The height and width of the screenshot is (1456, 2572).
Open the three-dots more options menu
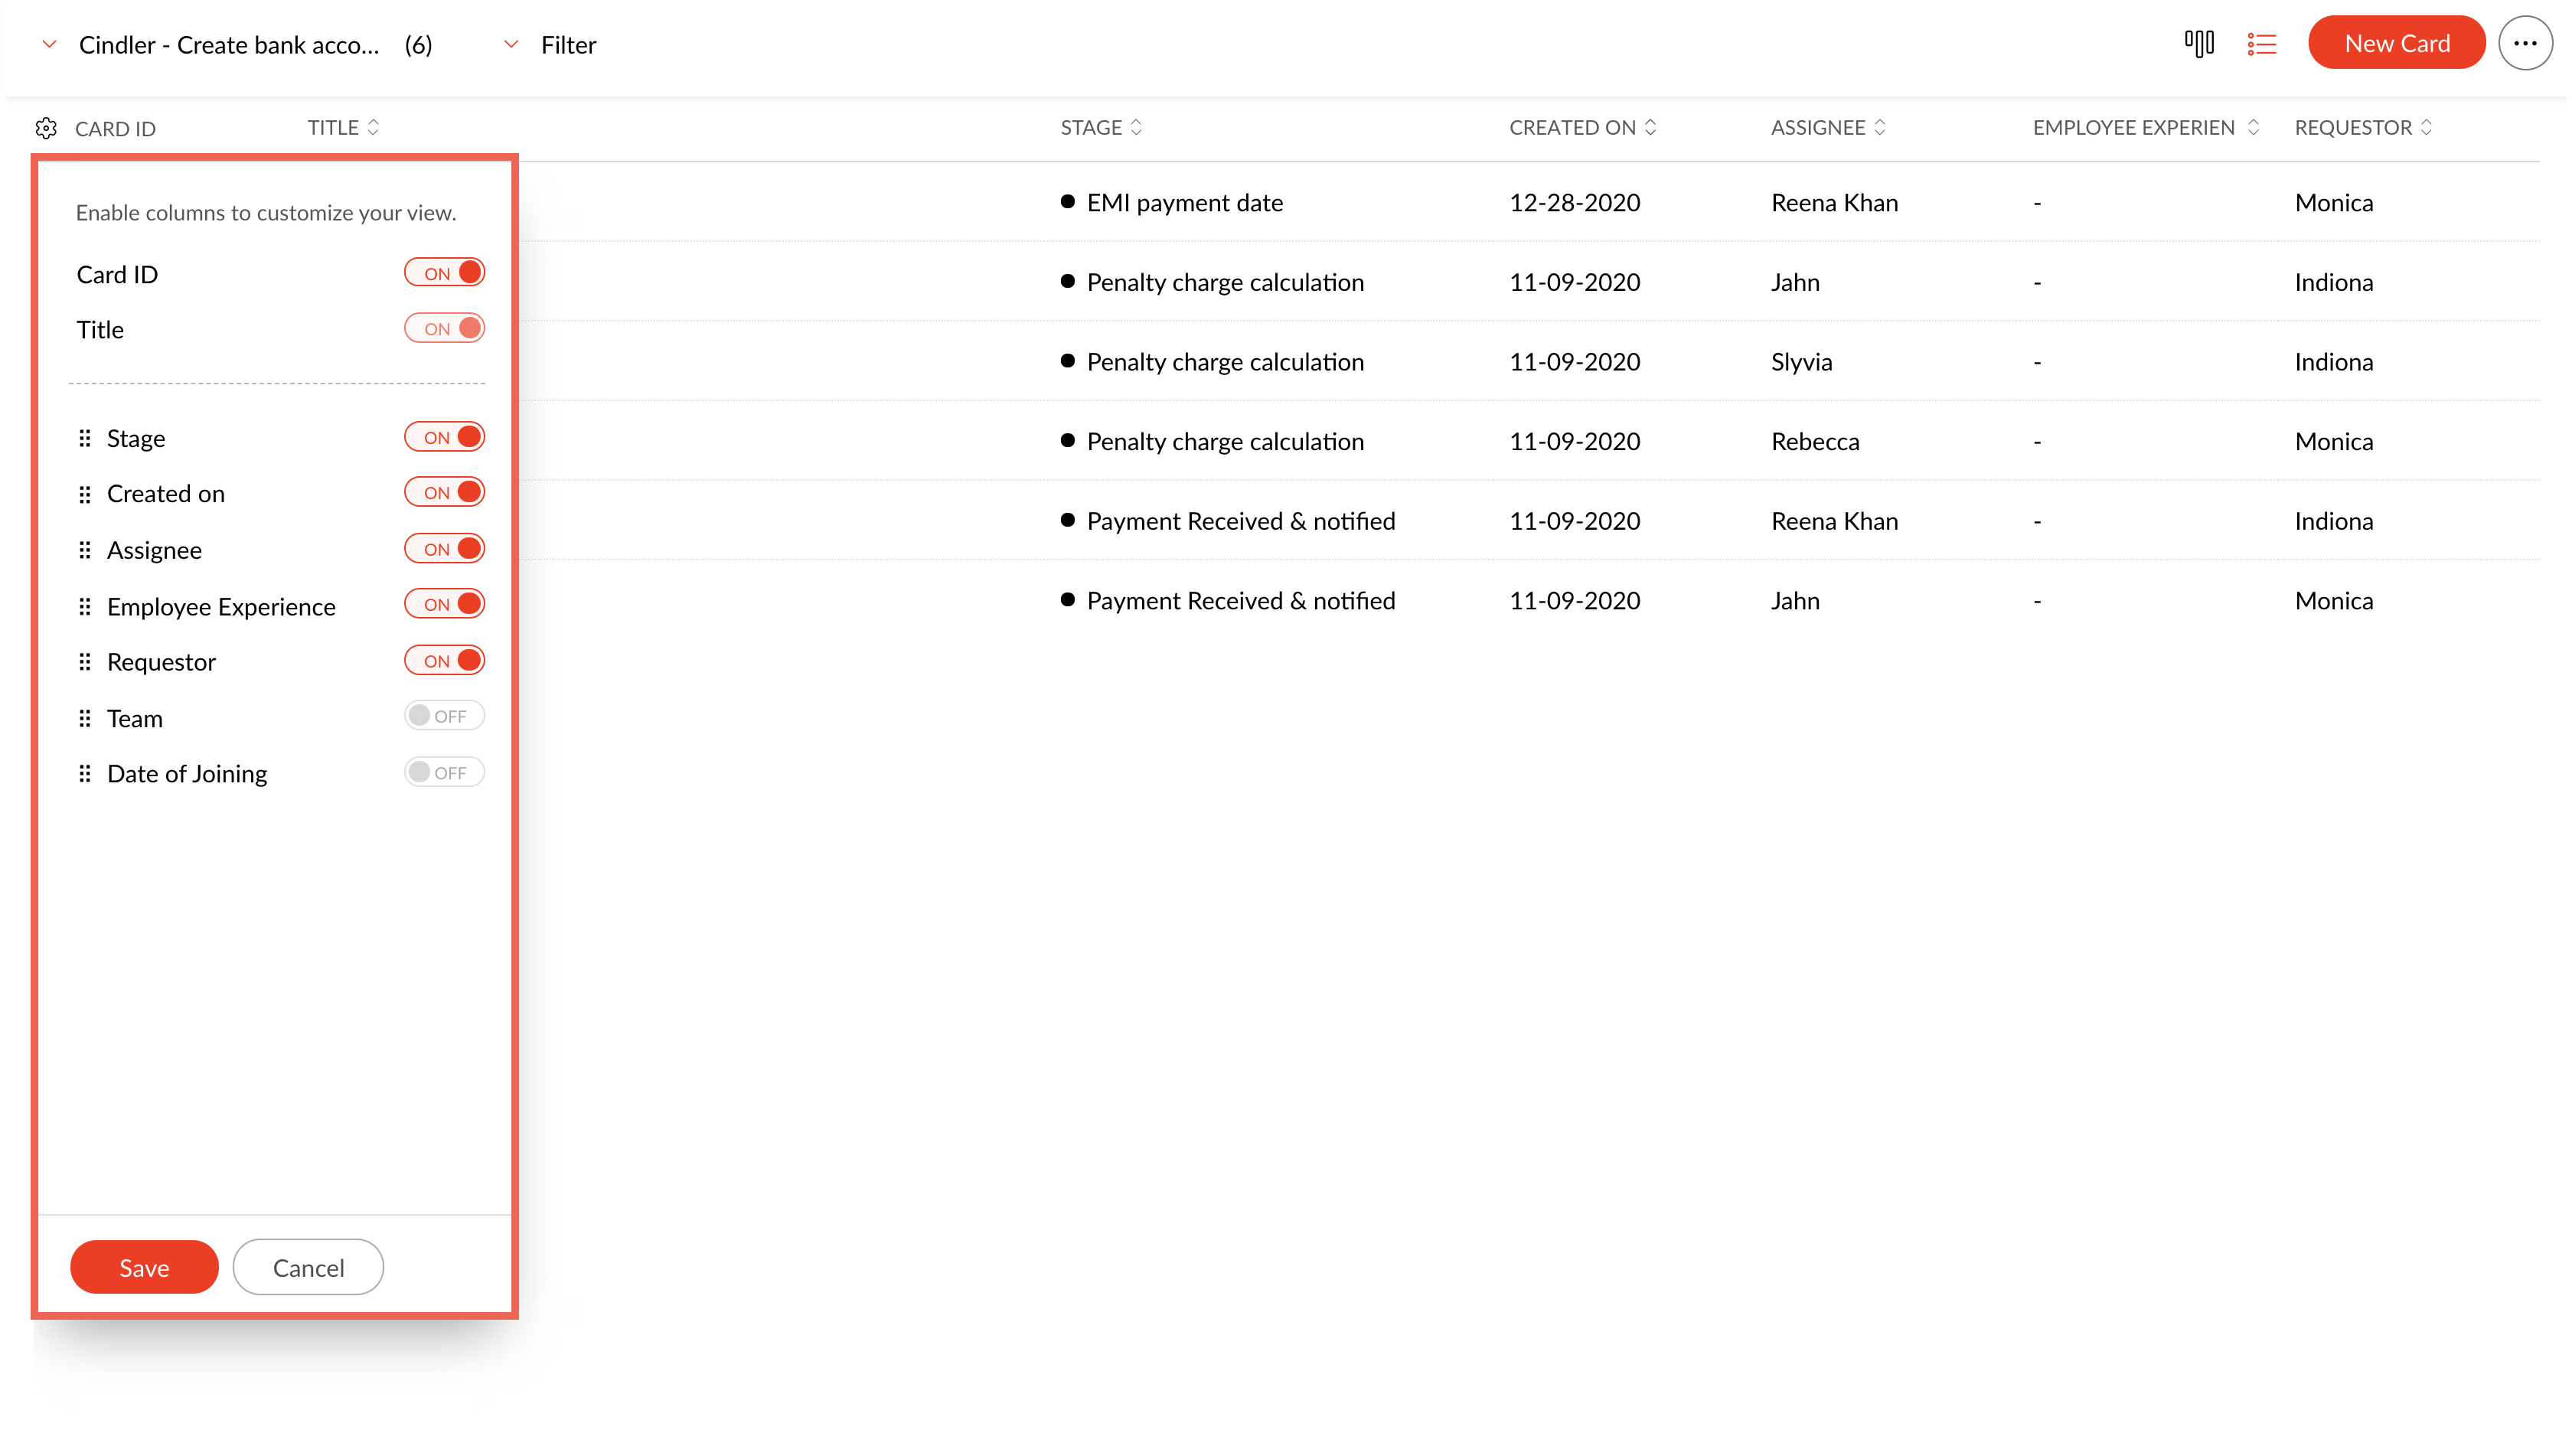[2525, 44]
